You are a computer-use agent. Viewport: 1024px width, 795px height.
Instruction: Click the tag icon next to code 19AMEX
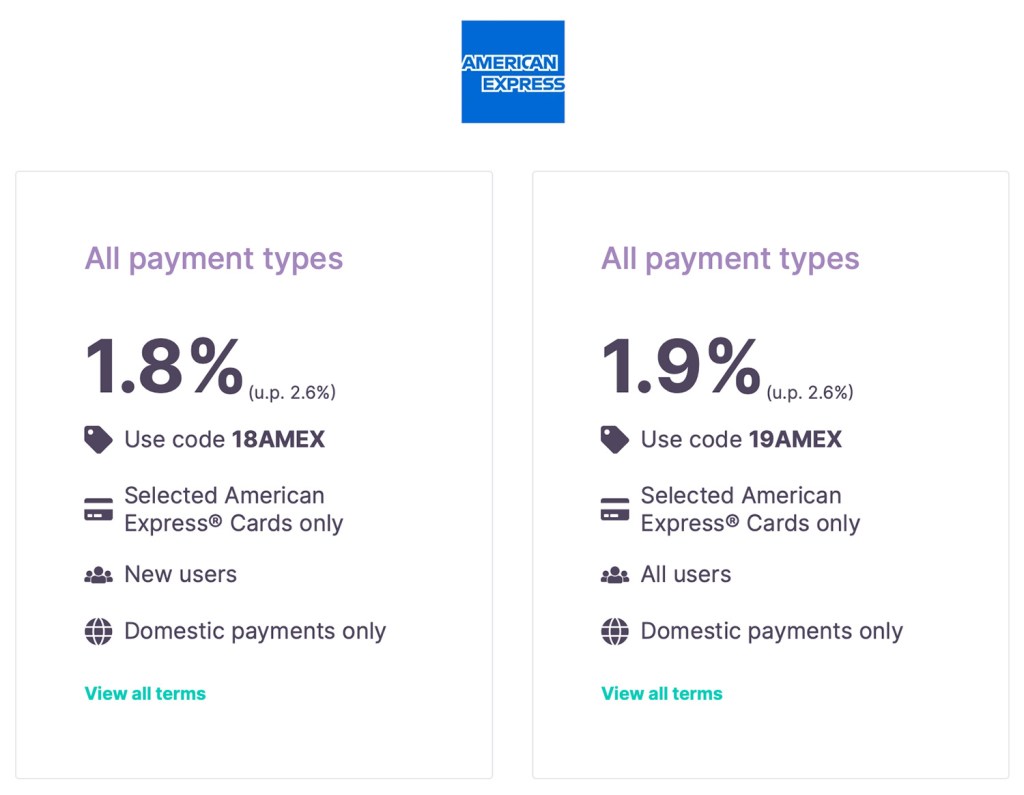coord(614,438)
